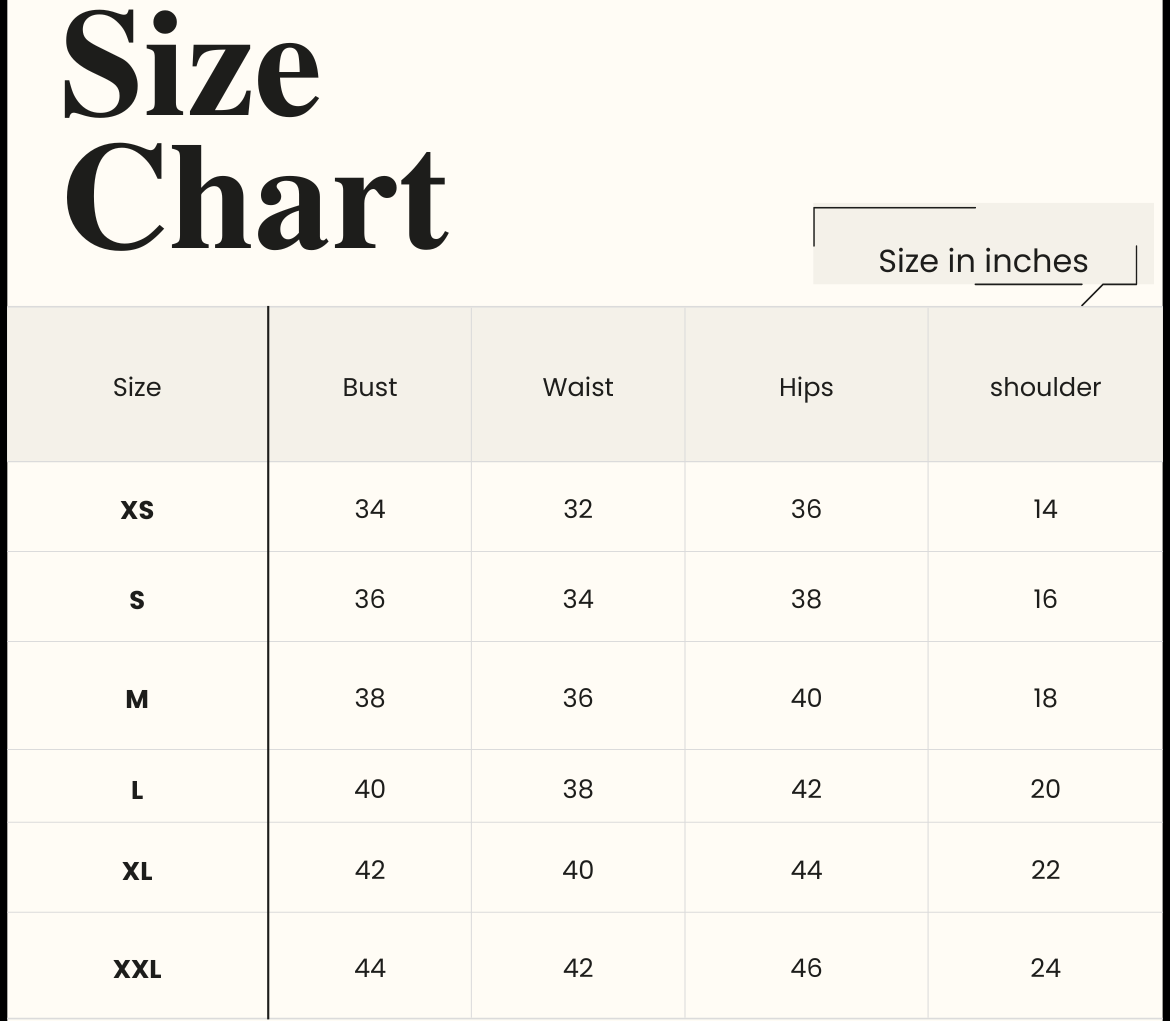Click the S size row label
The width and height of the screenshot is (1170, 1021).
point(137,600)
